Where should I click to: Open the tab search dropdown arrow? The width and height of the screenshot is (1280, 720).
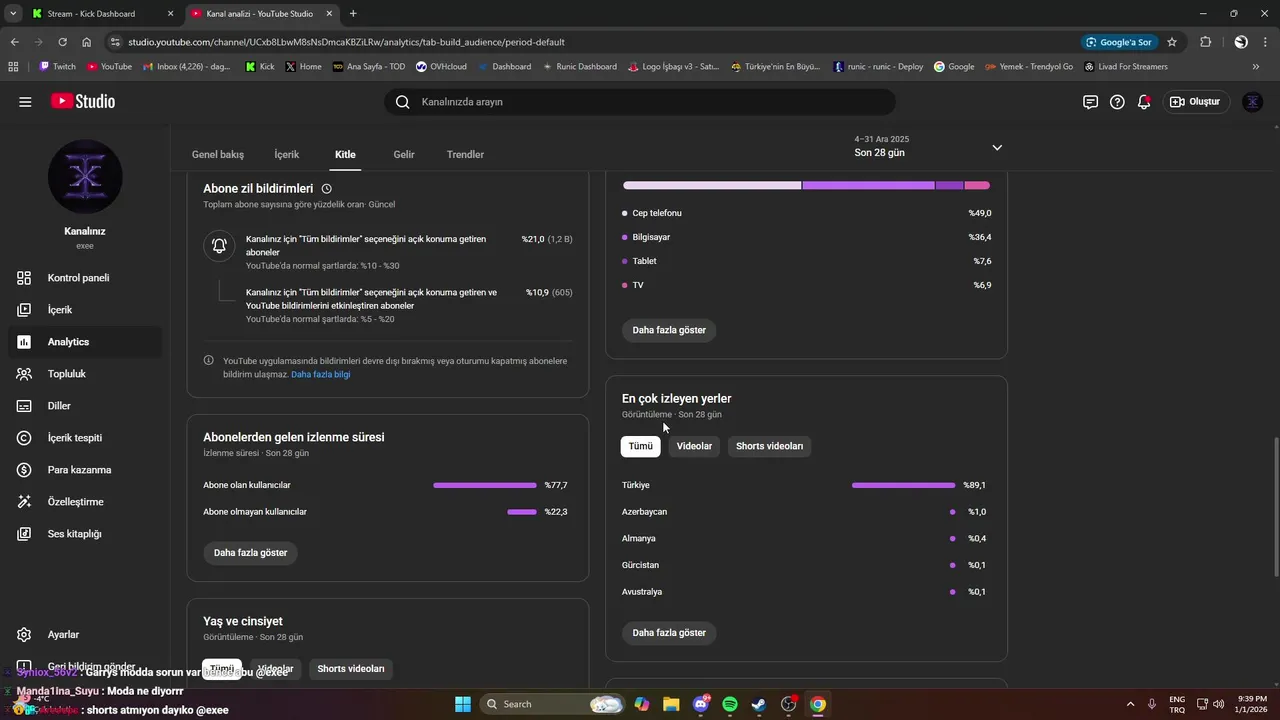point(13,14)
